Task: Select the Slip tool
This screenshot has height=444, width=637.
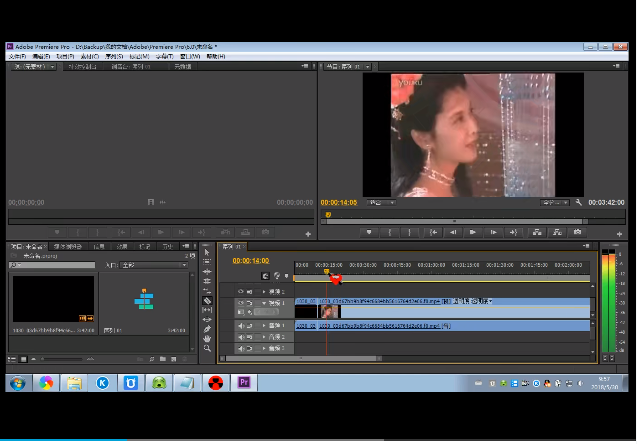Action: coord(207,310)
